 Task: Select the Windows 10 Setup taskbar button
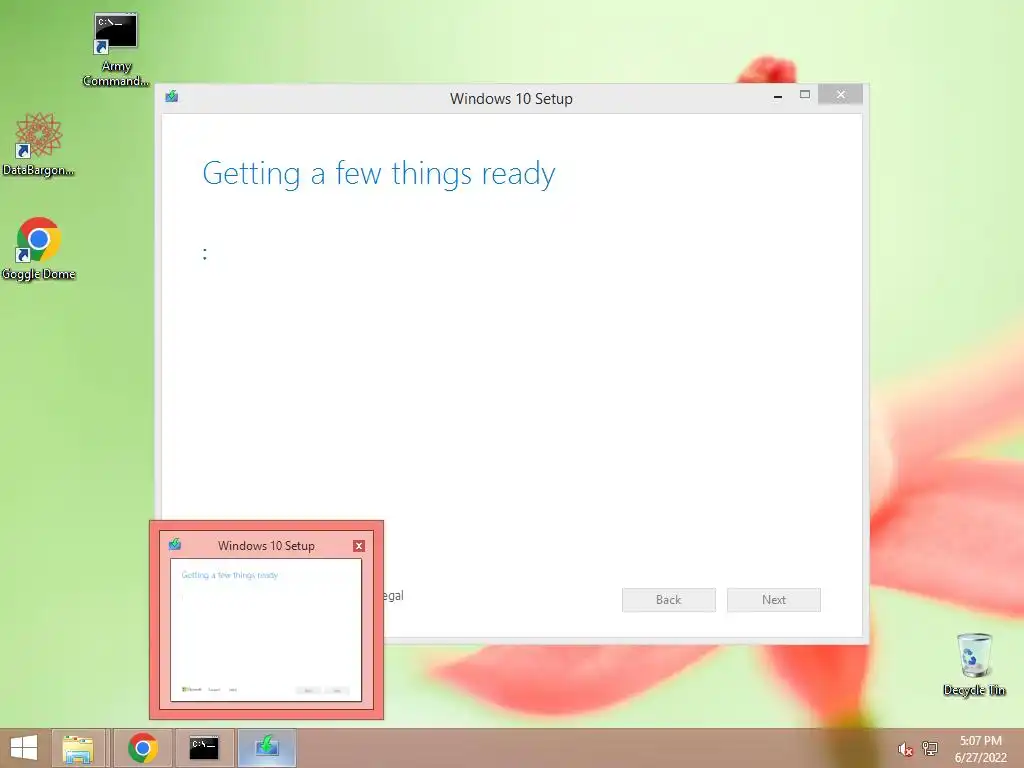click(266, 748)
